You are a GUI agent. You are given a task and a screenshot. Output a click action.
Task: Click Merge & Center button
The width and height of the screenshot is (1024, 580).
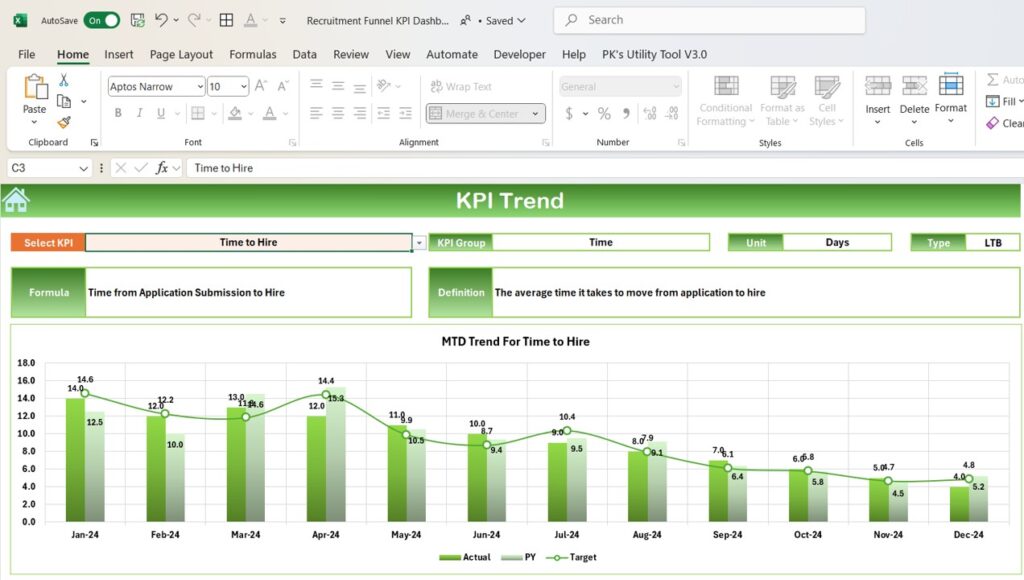476,114
